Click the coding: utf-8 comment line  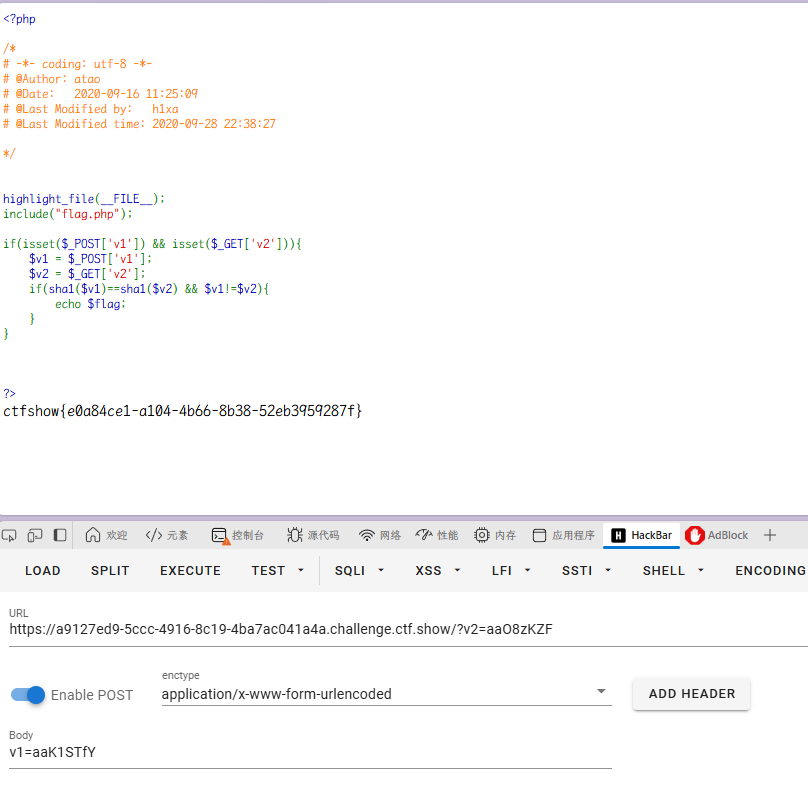pyautogui.click(x=77, y=64)
